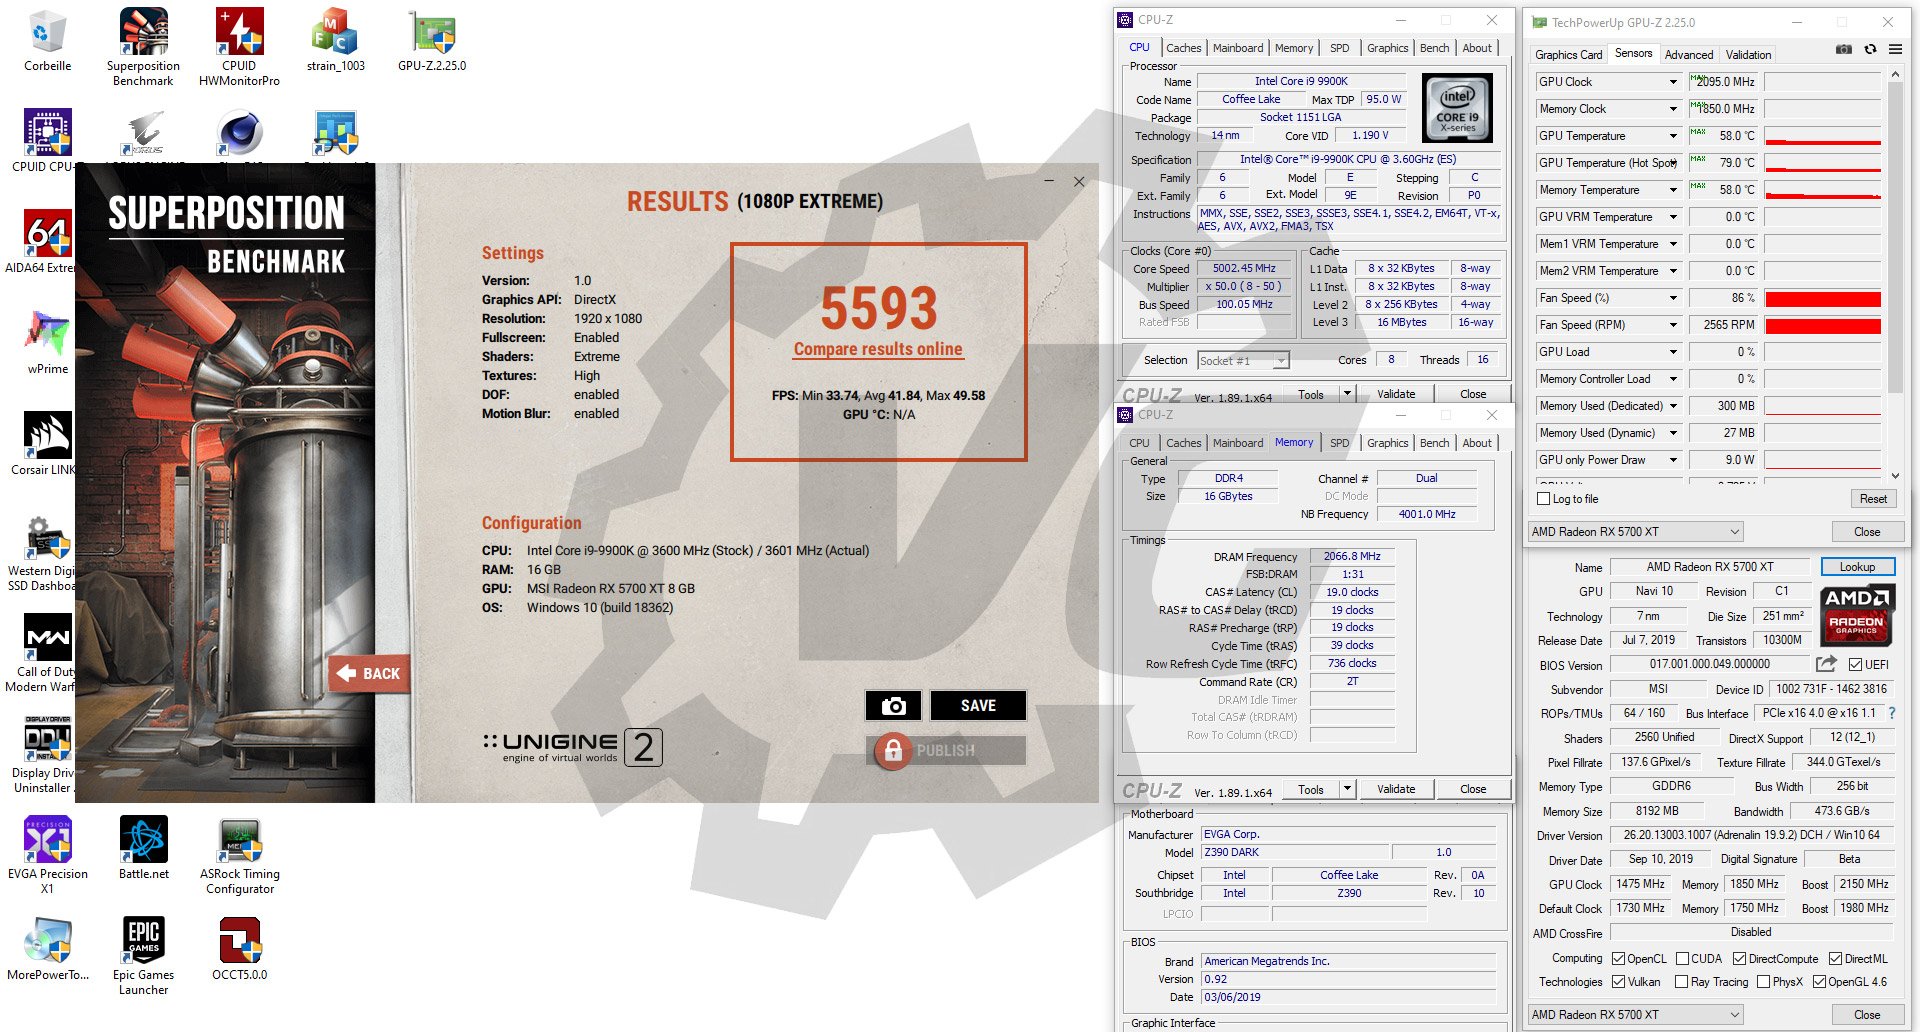Click GPU-Z screenshot camera icon
This screenshot has height=1032, width=1920.
point(1843,49)
